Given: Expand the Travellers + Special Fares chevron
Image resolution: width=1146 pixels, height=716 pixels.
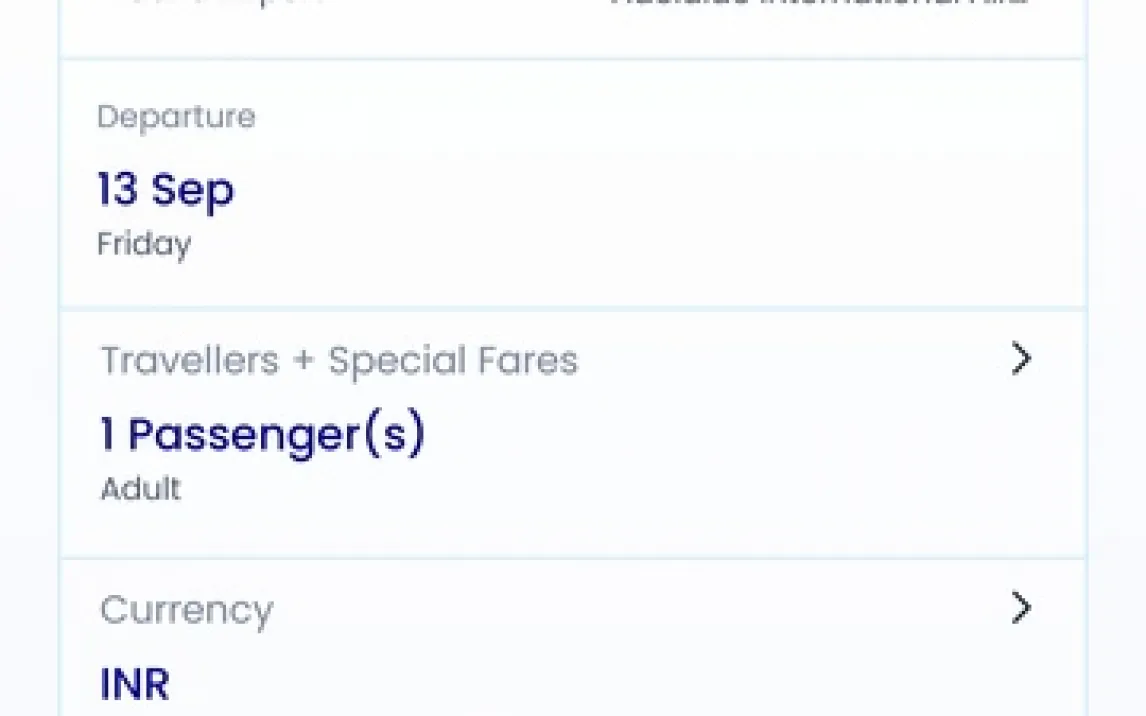Looking at the screenshot, I should click(x=1020, y=358).
